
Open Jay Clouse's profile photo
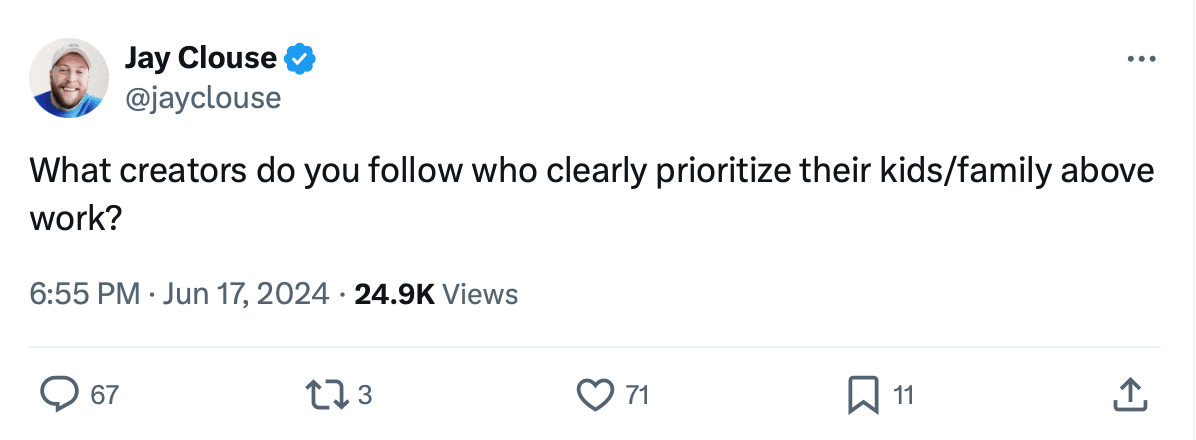pyautogui.click(x=69, y=77)
